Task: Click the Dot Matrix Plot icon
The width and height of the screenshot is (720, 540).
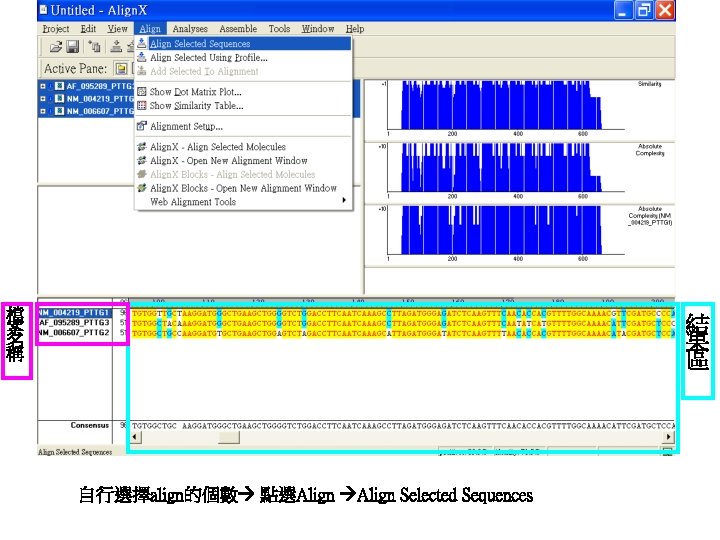Action: [x=142, y=91]
